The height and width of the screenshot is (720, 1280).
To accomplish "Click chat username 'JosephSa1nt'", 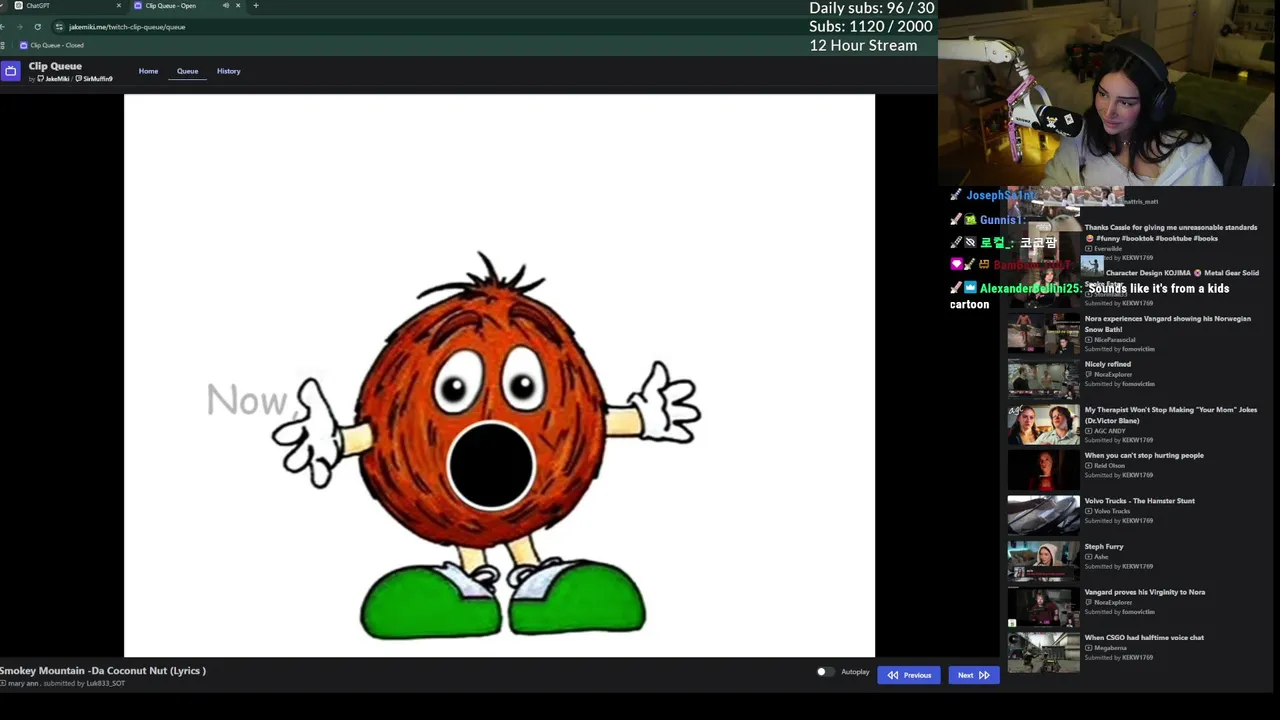I will point(1000,196).
